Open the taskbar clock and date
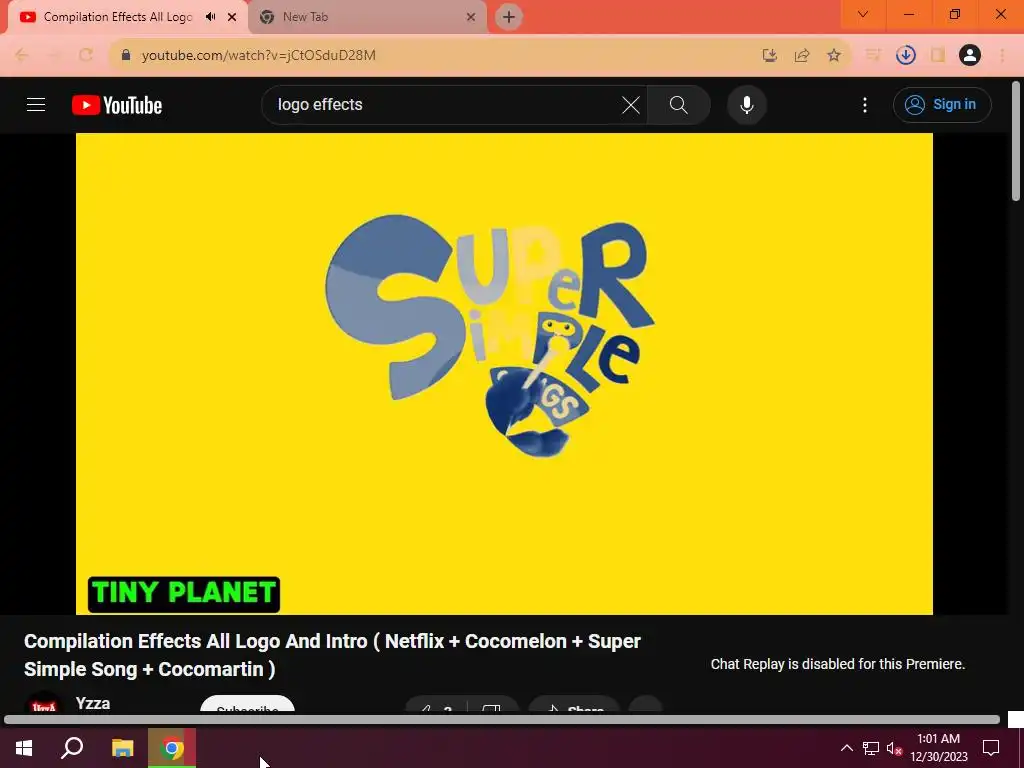This screenshot has width=1024, height=768. tap(938, 748)
